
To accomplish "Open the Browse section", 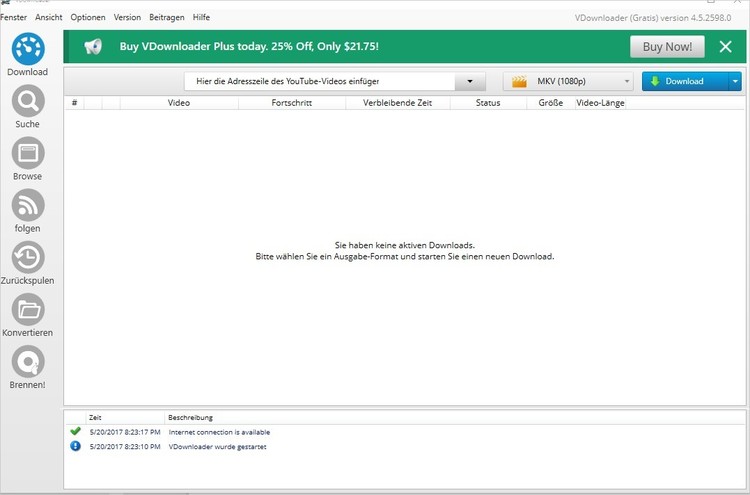I will tap(28, 159).
